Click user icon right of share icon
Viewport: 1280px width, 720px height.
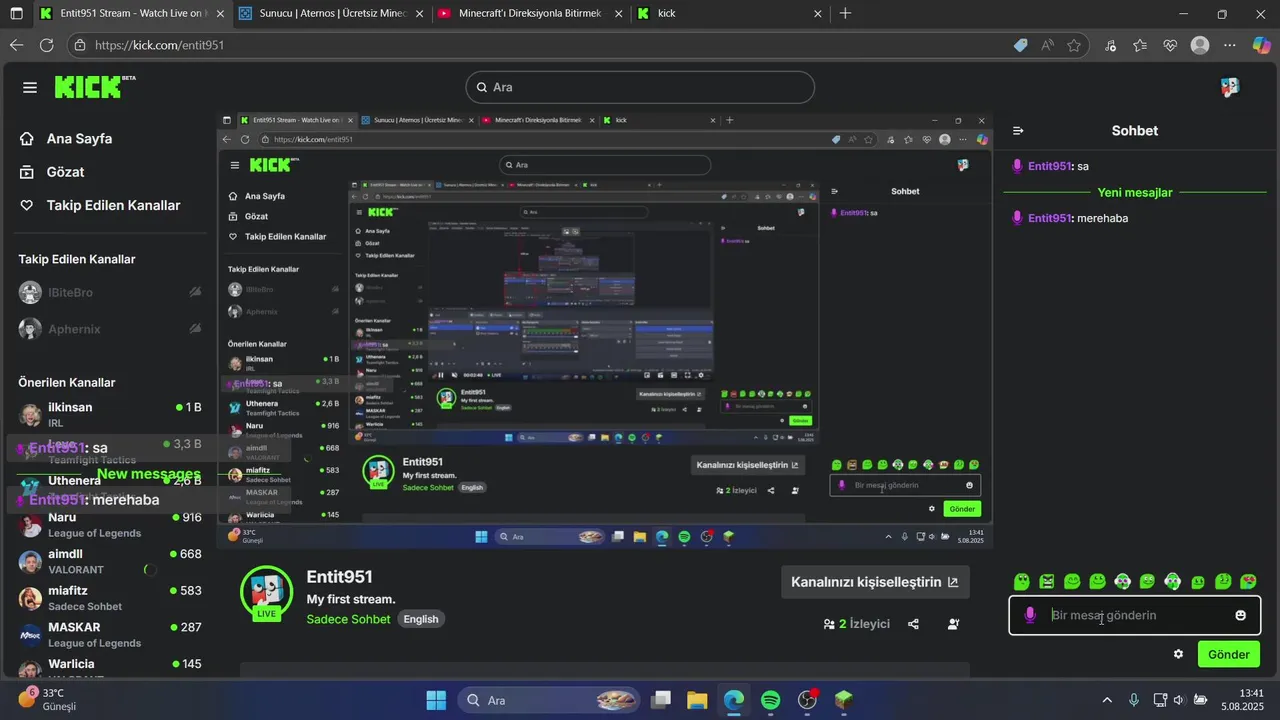click(953, 624)
